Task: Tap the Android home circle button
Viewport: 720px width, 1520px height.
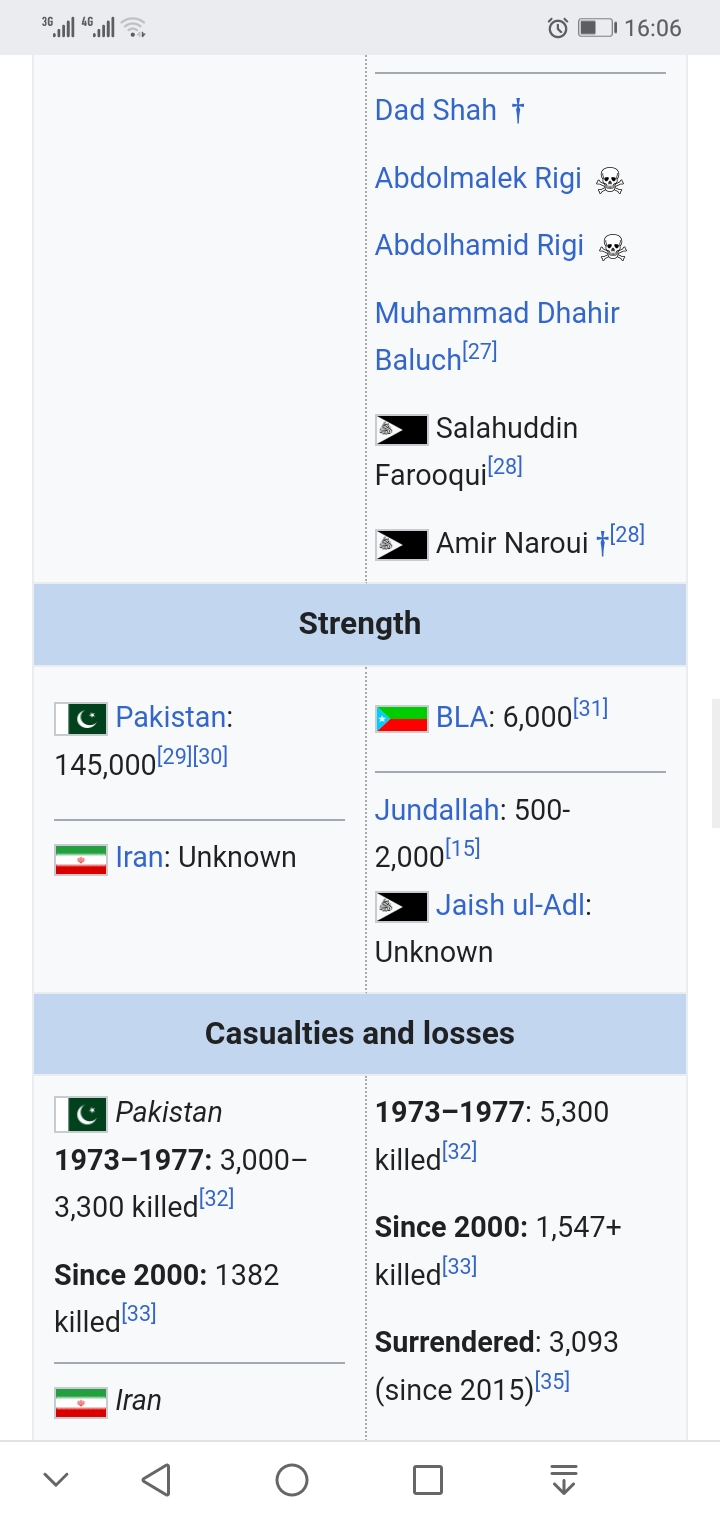Action: click(292, 1480)
